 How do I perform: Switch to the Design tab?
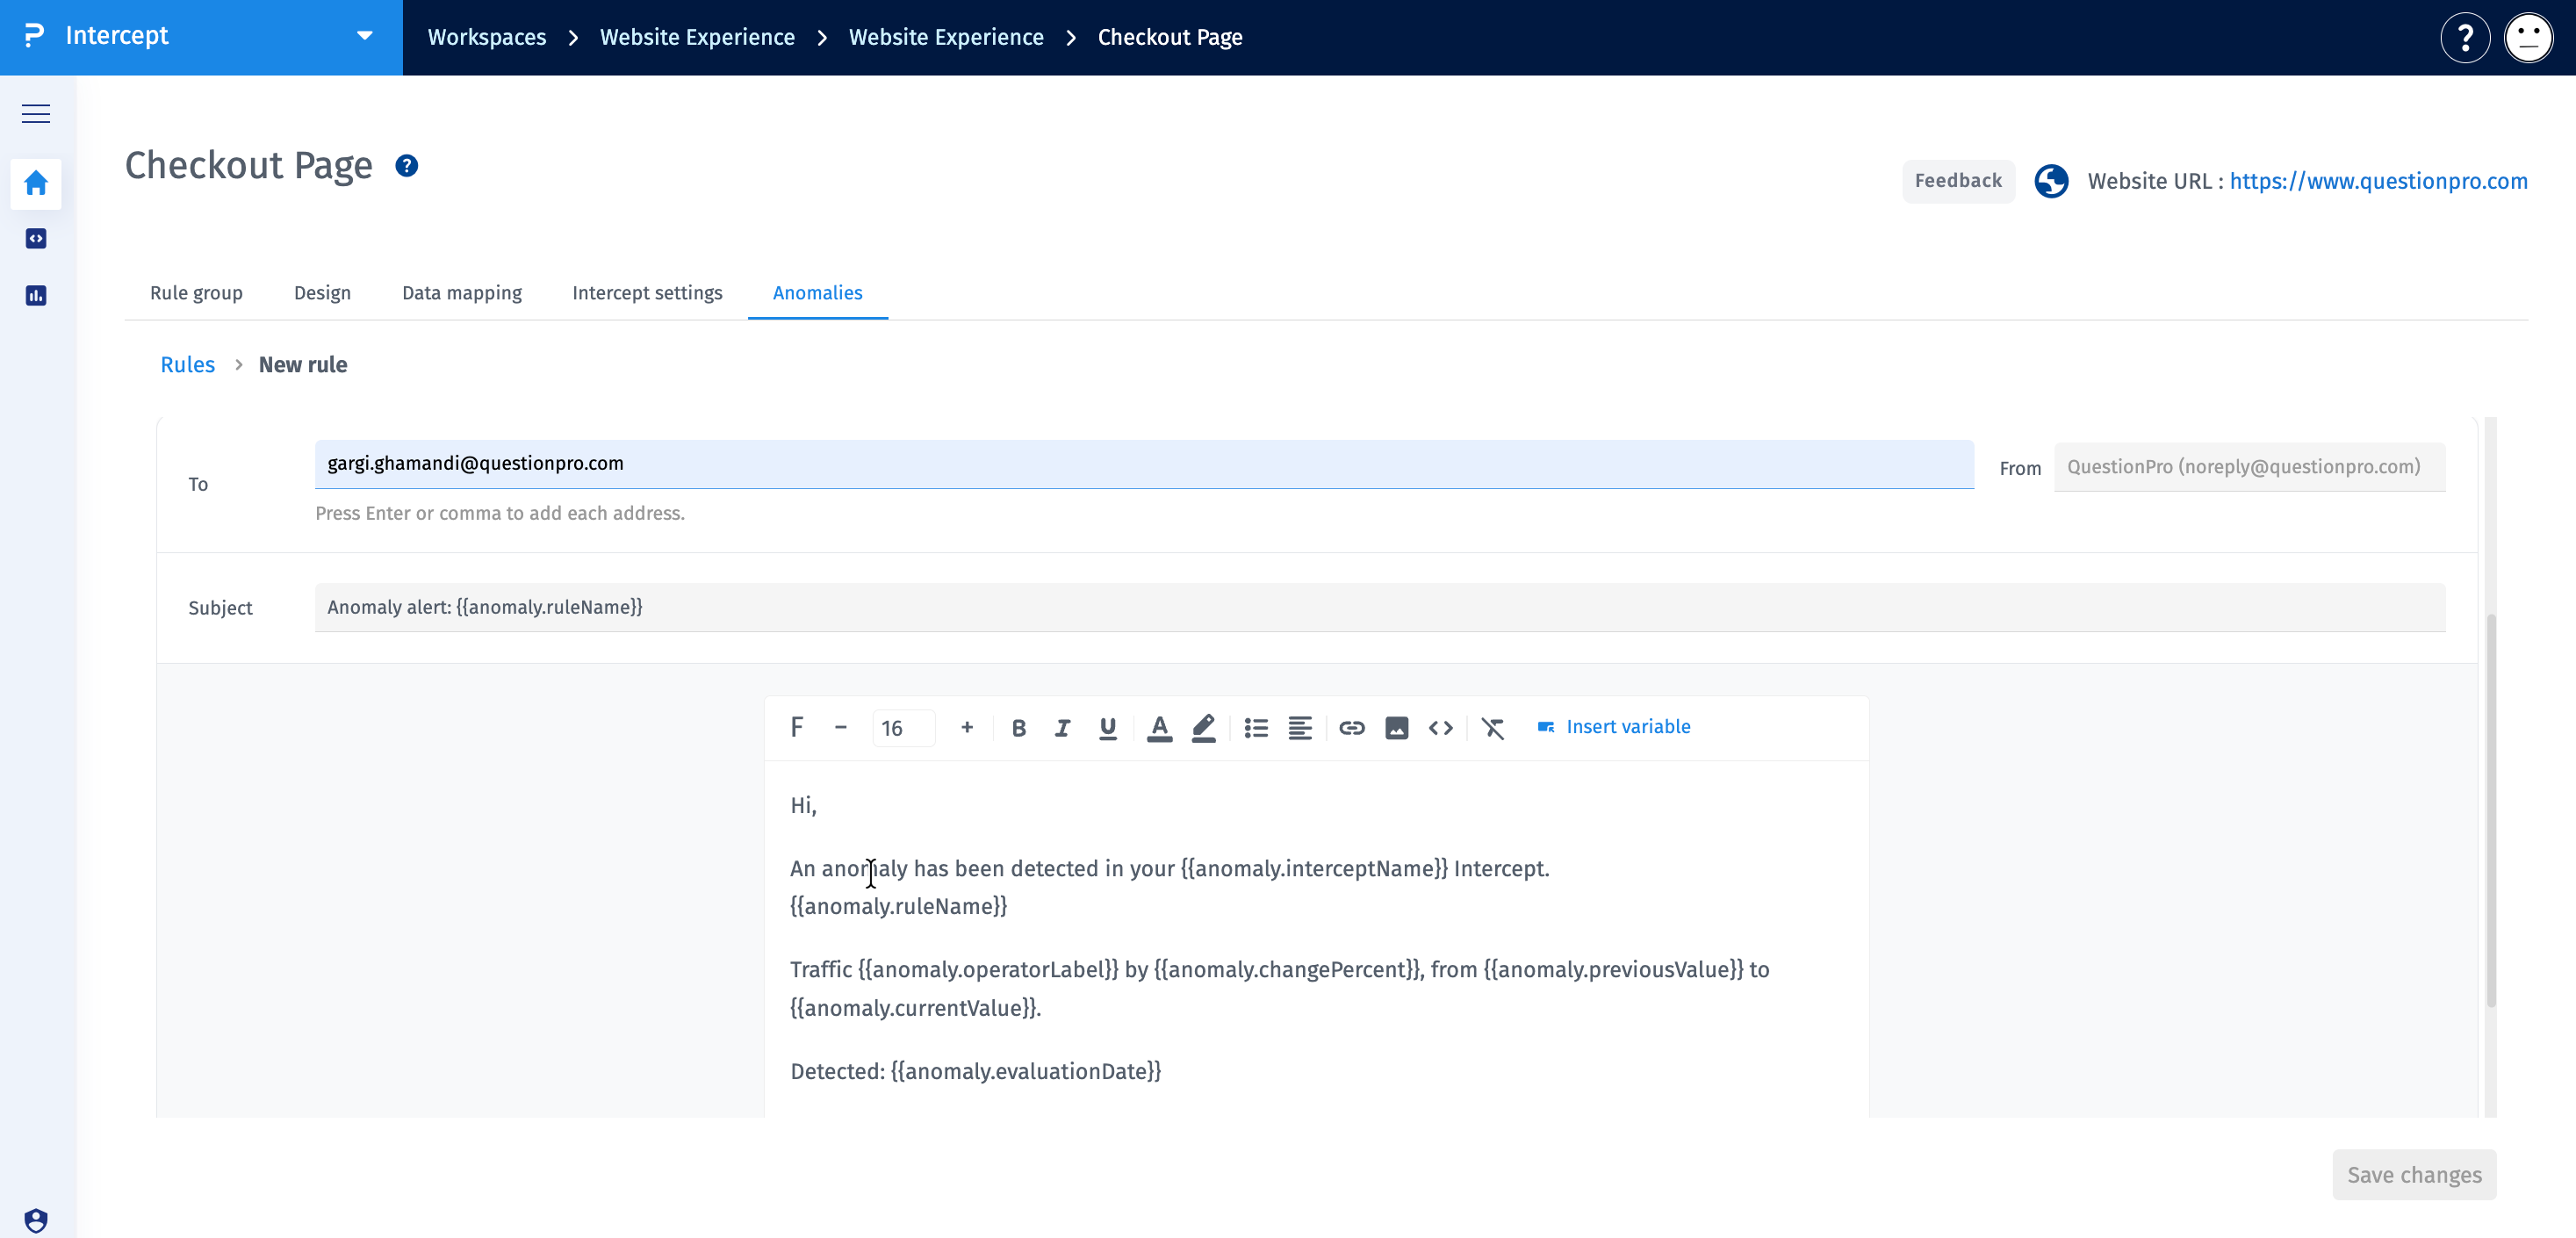pos(322,293)
